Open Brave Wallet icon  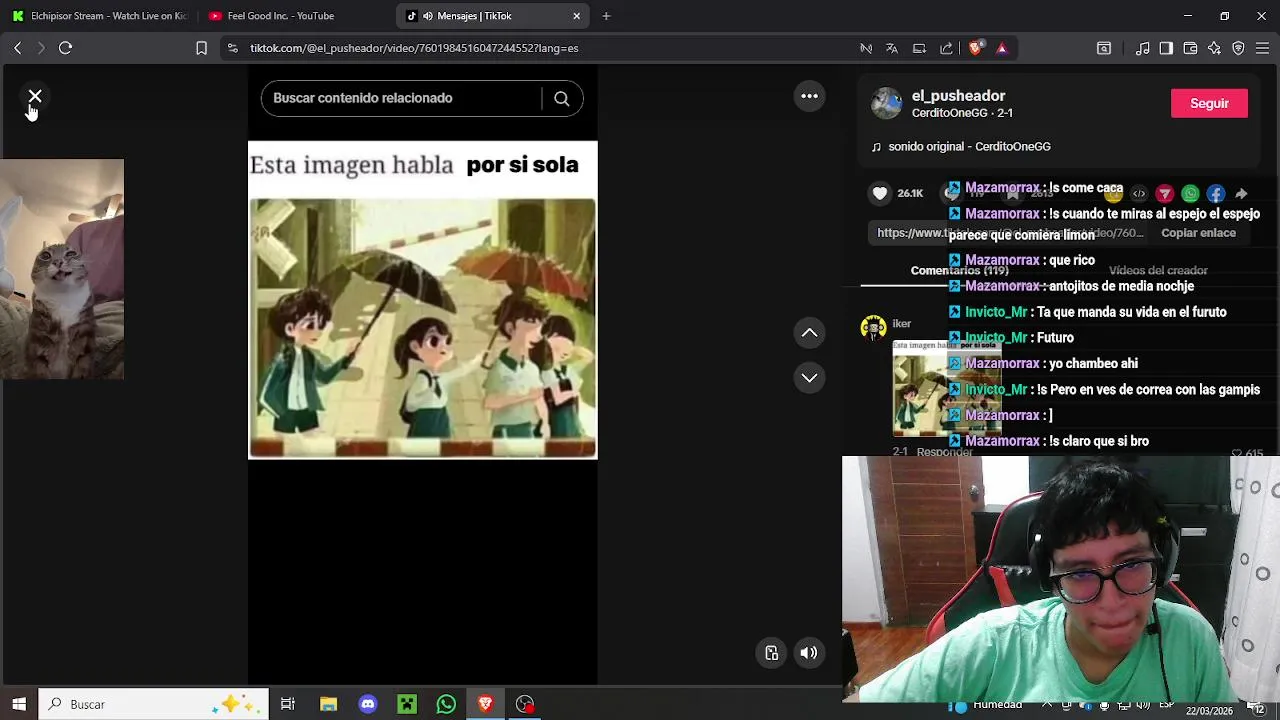click(1190, 48)
